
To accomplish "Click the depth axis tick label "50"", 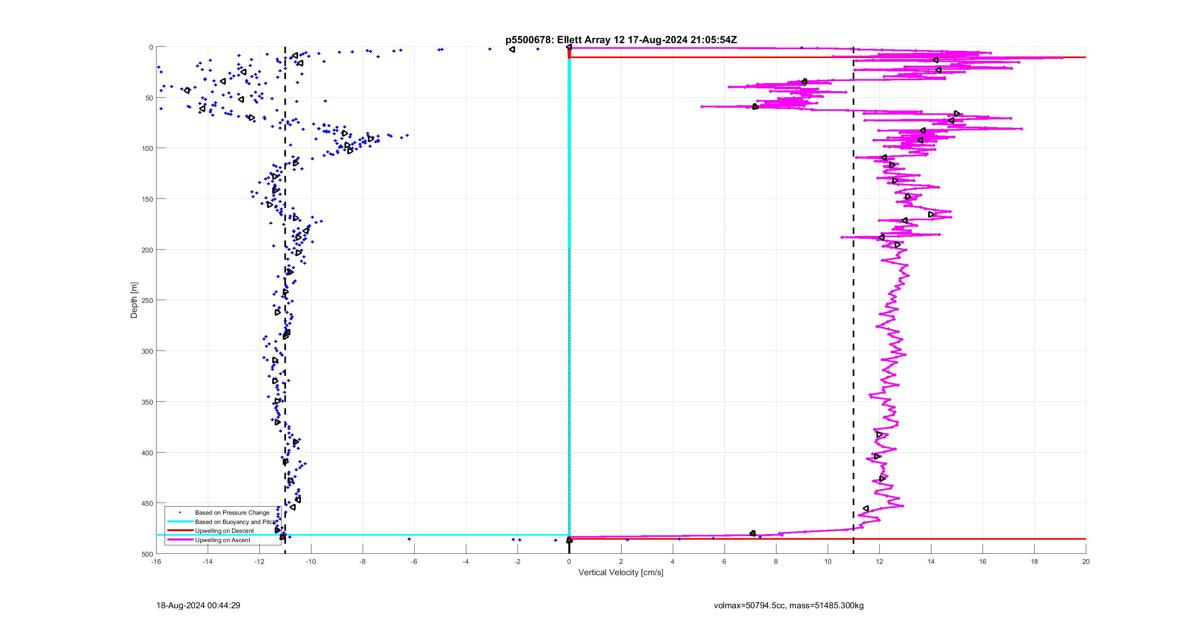I will [148, 98].
